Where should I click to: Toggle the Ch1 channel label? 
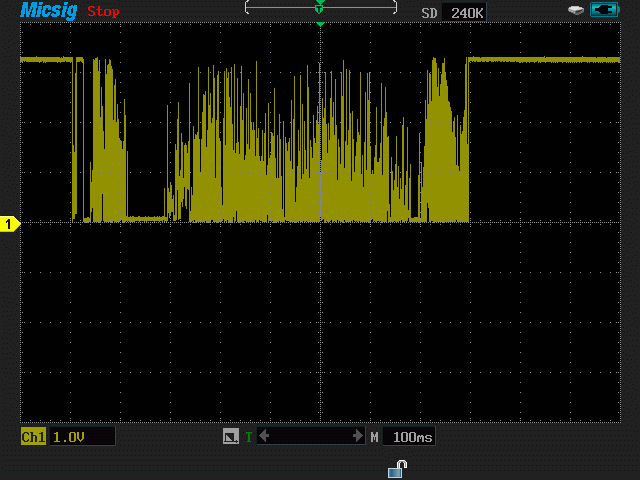[x=33, y=437]
